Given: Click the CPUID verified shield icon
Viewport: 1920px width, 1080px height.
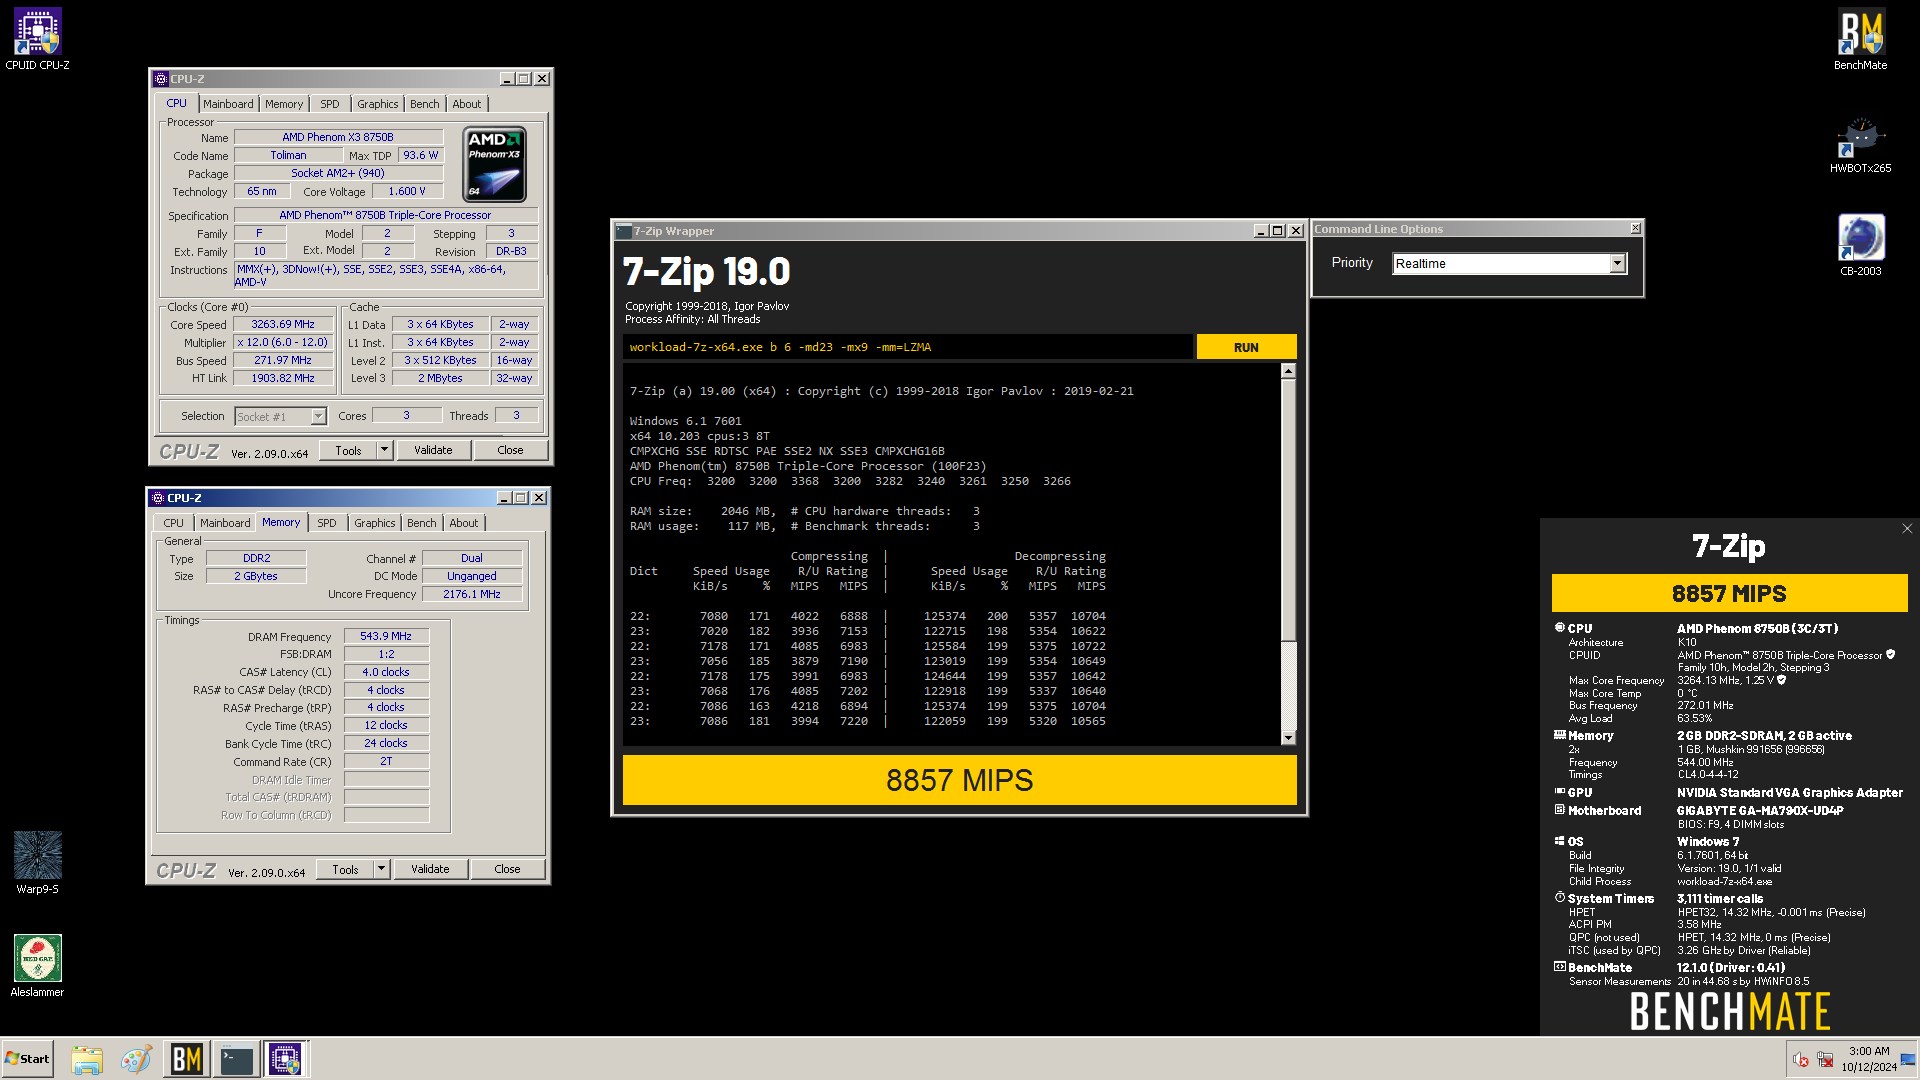Looking at the screenshot, I should point(1890,655).
